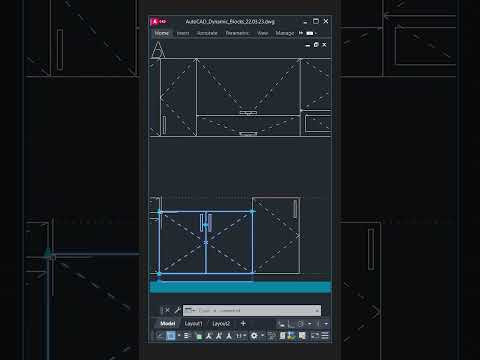480x360 pixels.
Task: Show hidden ribbon tabs with the double-arrow
Action: coord(301,33)
